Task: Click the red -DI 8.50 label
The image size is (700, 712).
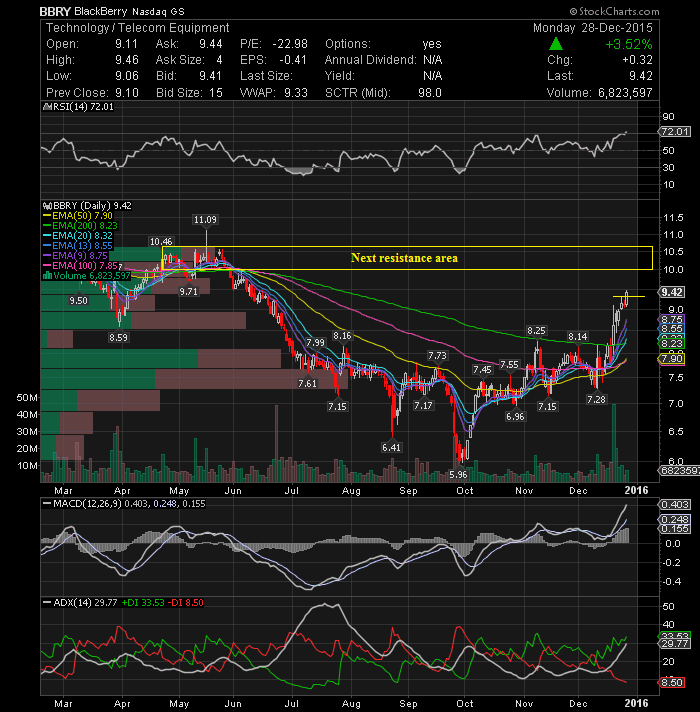Action: (186, 603)
